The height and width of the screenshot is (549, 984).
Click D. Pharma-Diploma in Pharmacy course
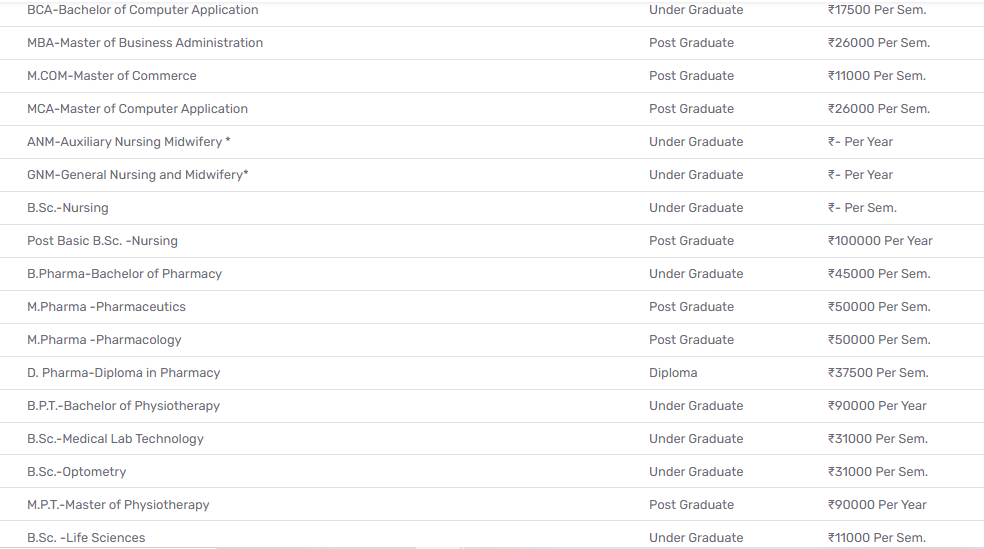(x=123, y=373)
